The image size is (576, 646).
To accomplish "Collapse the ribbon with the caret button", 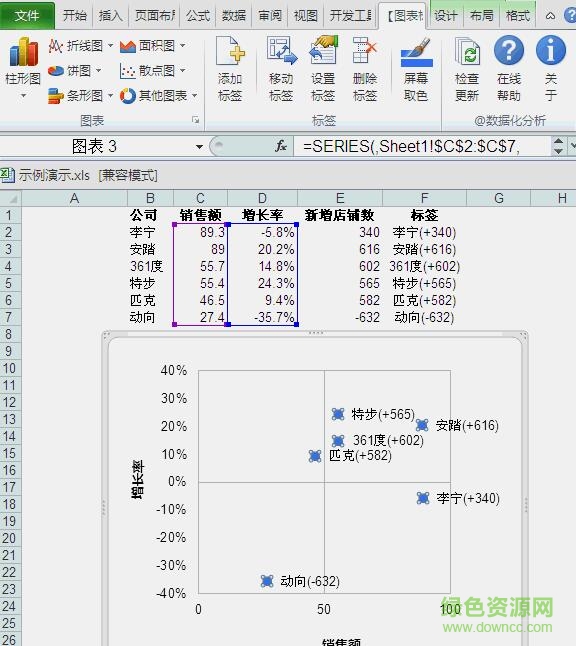I will coord(550,16).
